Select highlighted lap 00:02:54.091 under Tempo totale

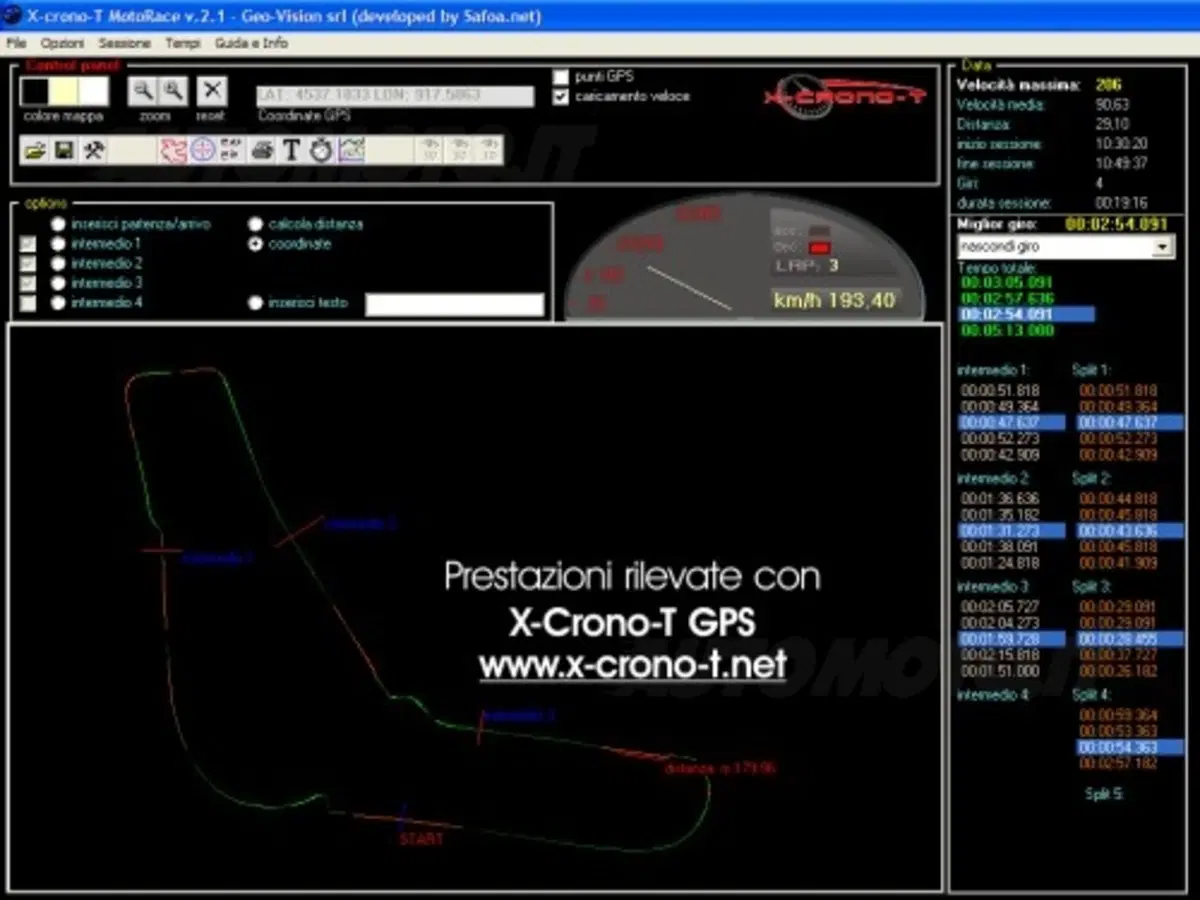1026,314
